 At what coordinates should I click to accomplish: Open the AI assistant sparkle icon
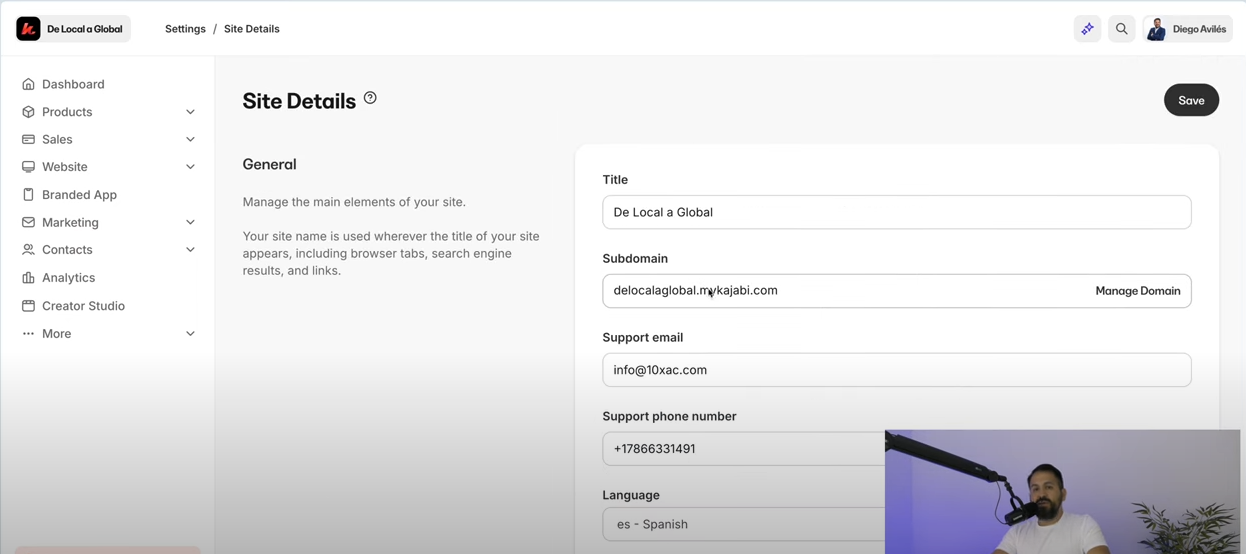pyautogui.click(x=1087, y=29)
